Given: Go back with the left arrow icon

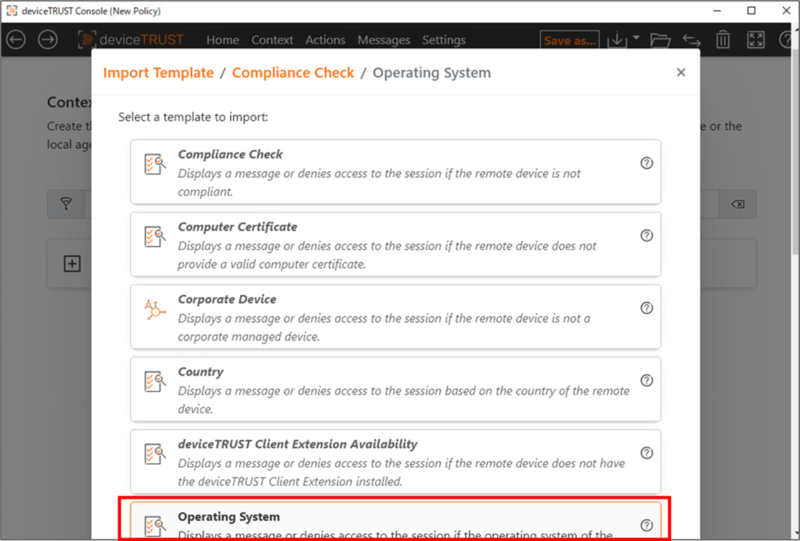Looking at the screenshot, I should [x=16, y=40].
